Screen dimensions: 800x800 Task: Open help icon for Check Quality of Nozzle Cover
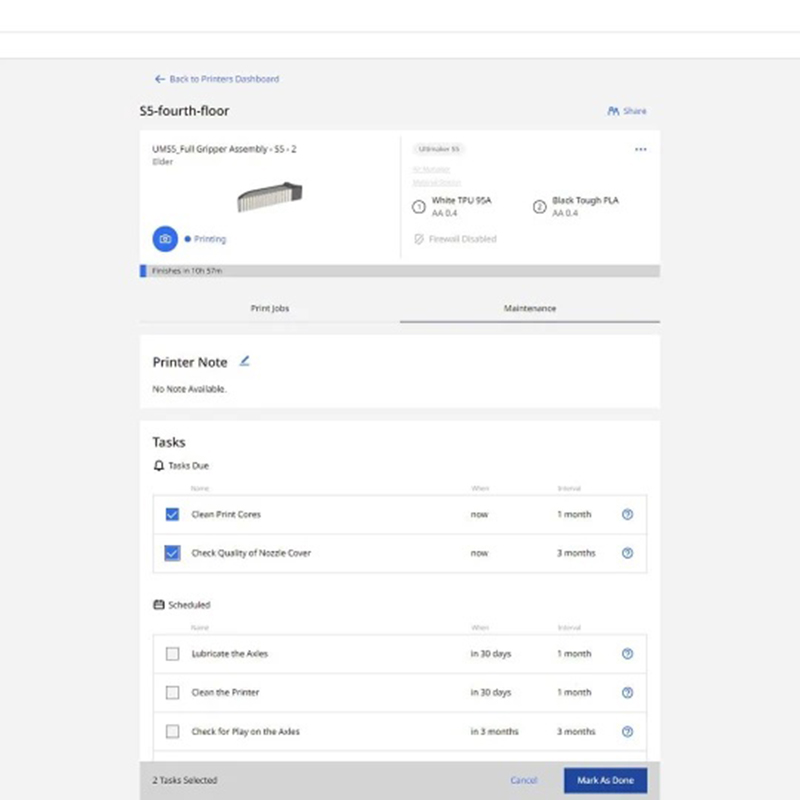[x=627, y=553]
